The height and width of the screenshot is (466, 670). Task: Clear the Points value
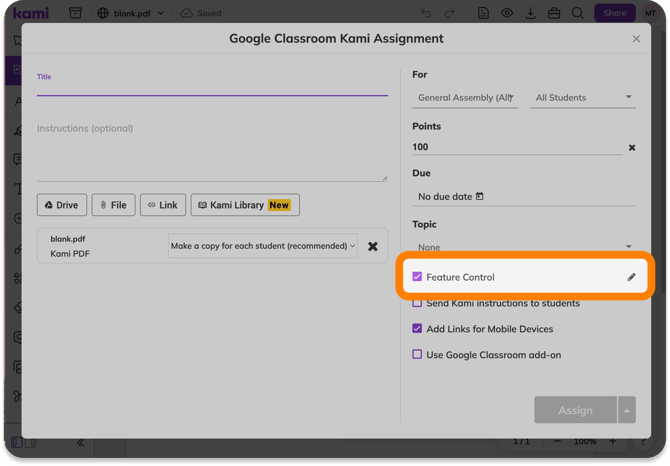click(x=632, y=148)
